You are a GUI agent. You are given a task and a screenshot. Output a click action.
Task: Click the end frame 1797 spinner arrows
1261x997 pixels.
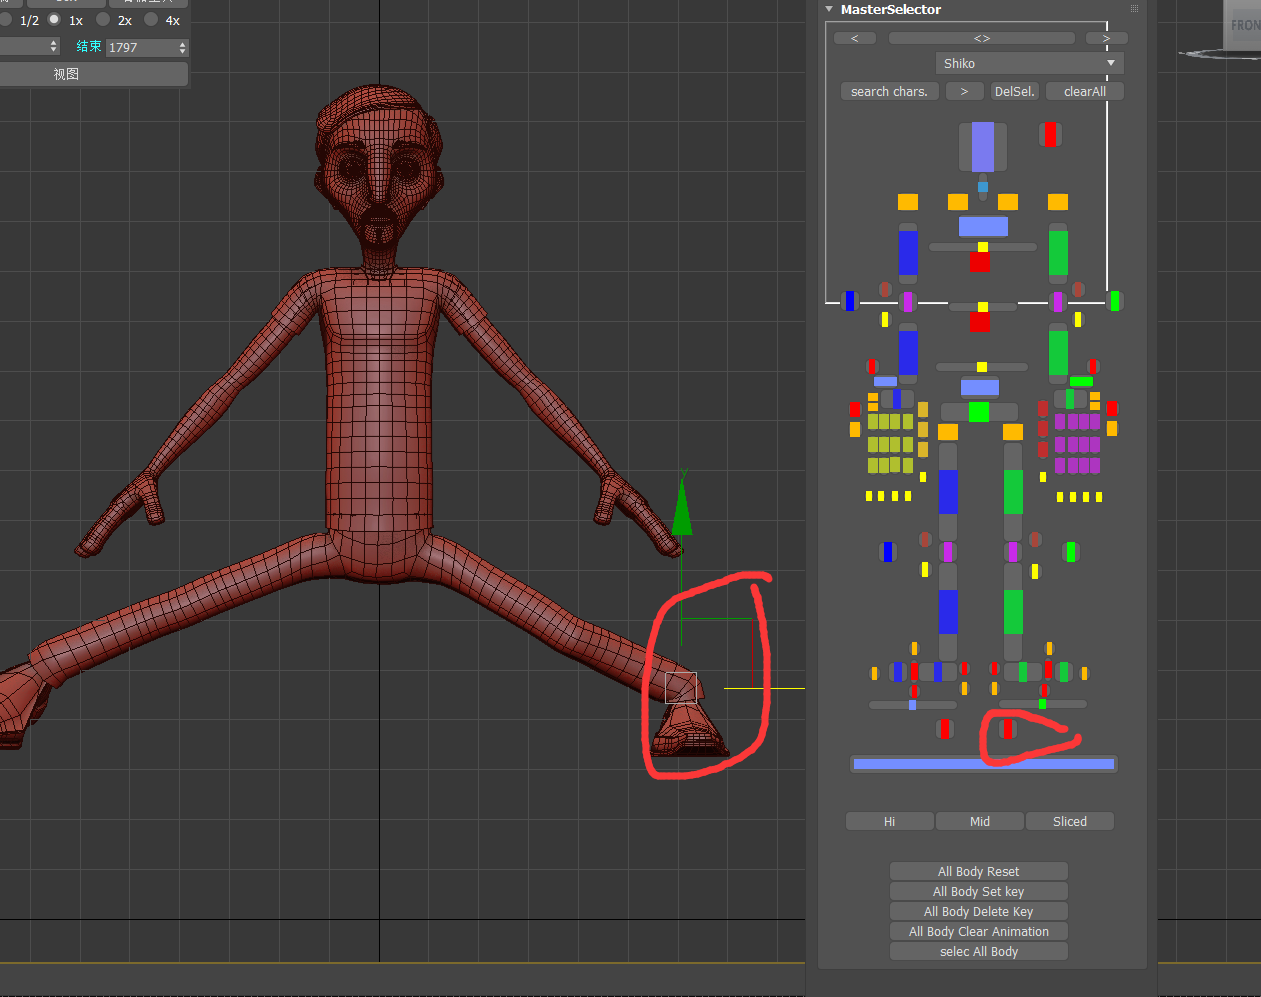[182, 47]
